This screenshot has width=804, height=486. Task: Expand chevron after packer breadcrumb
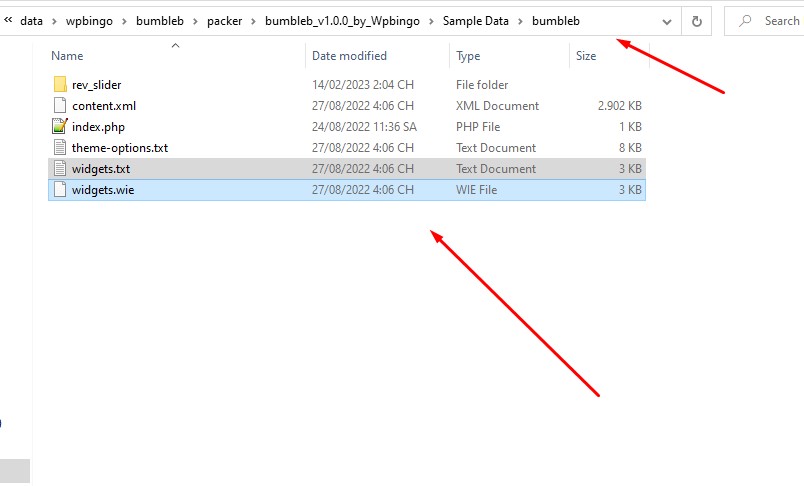point(253,22)
